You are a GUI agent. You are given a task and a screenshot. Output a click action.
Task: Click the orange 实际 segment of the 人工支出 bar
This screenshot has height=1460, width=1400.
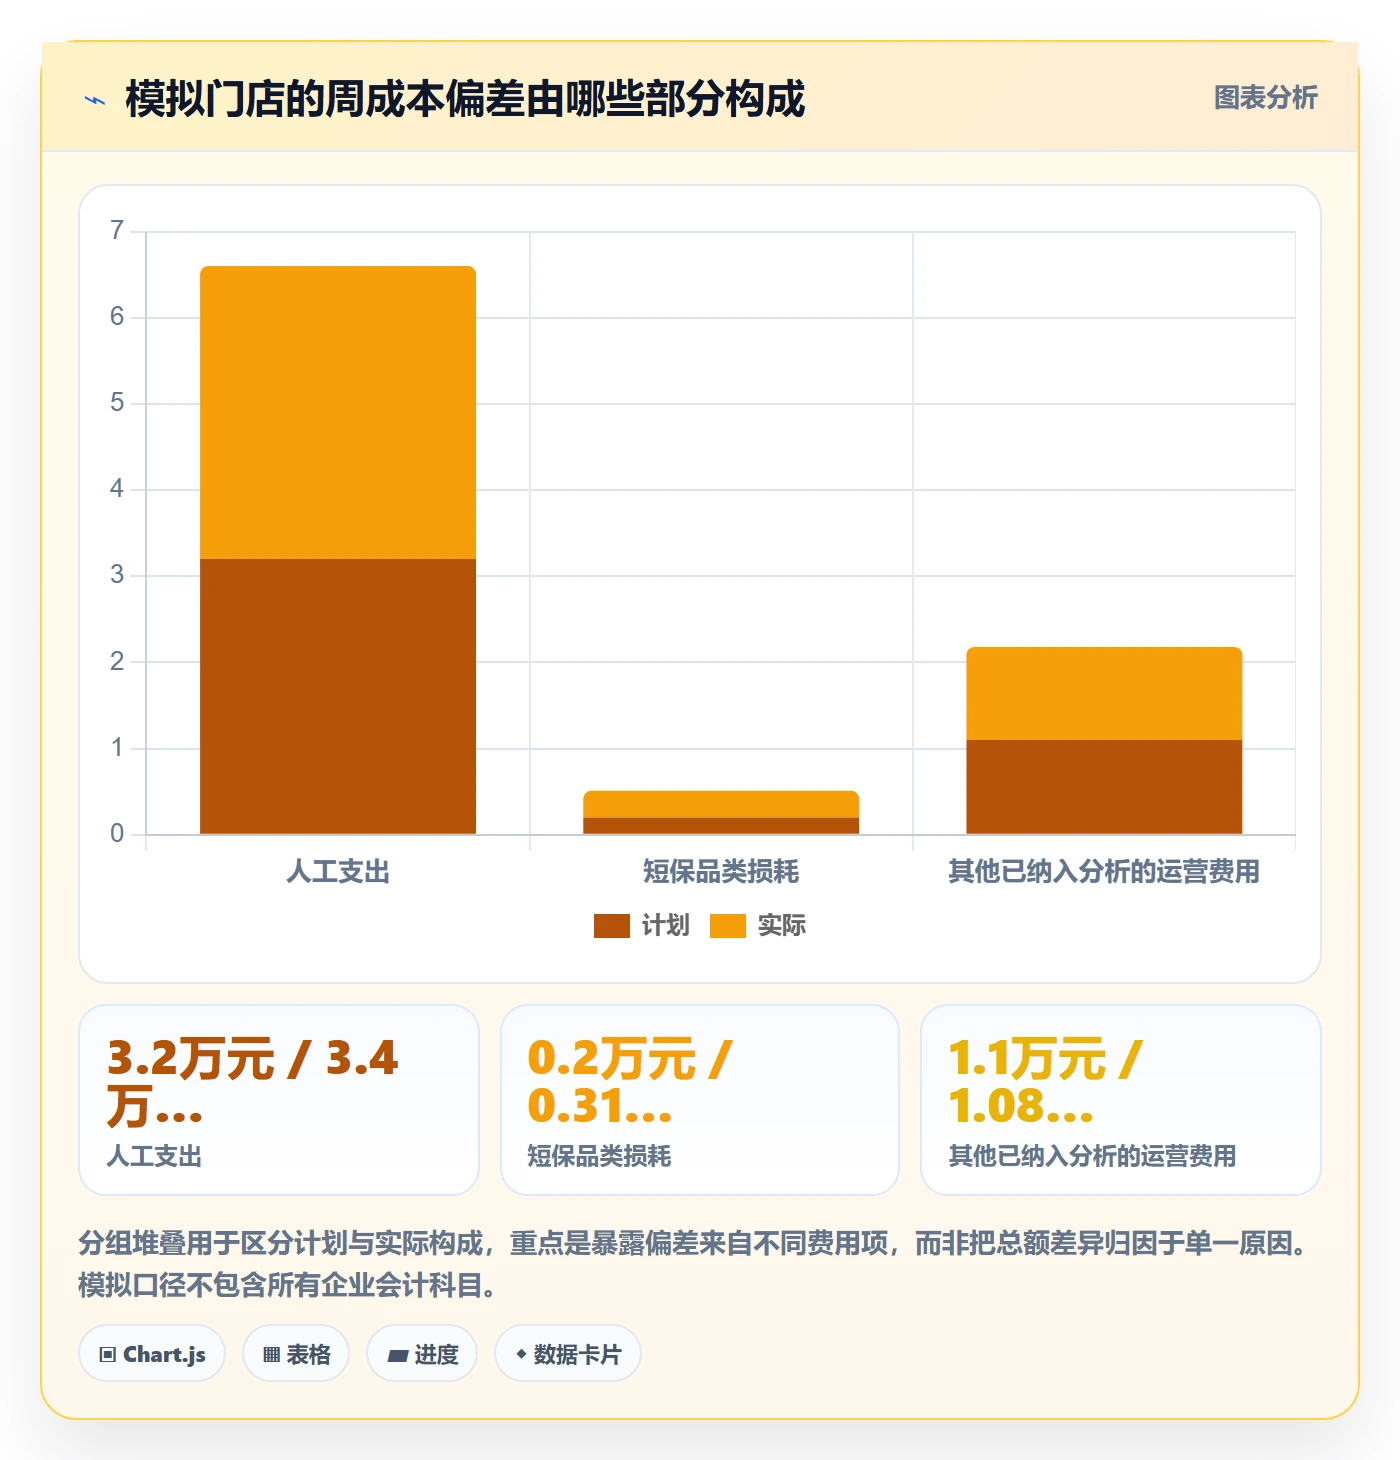click(338, 412)
